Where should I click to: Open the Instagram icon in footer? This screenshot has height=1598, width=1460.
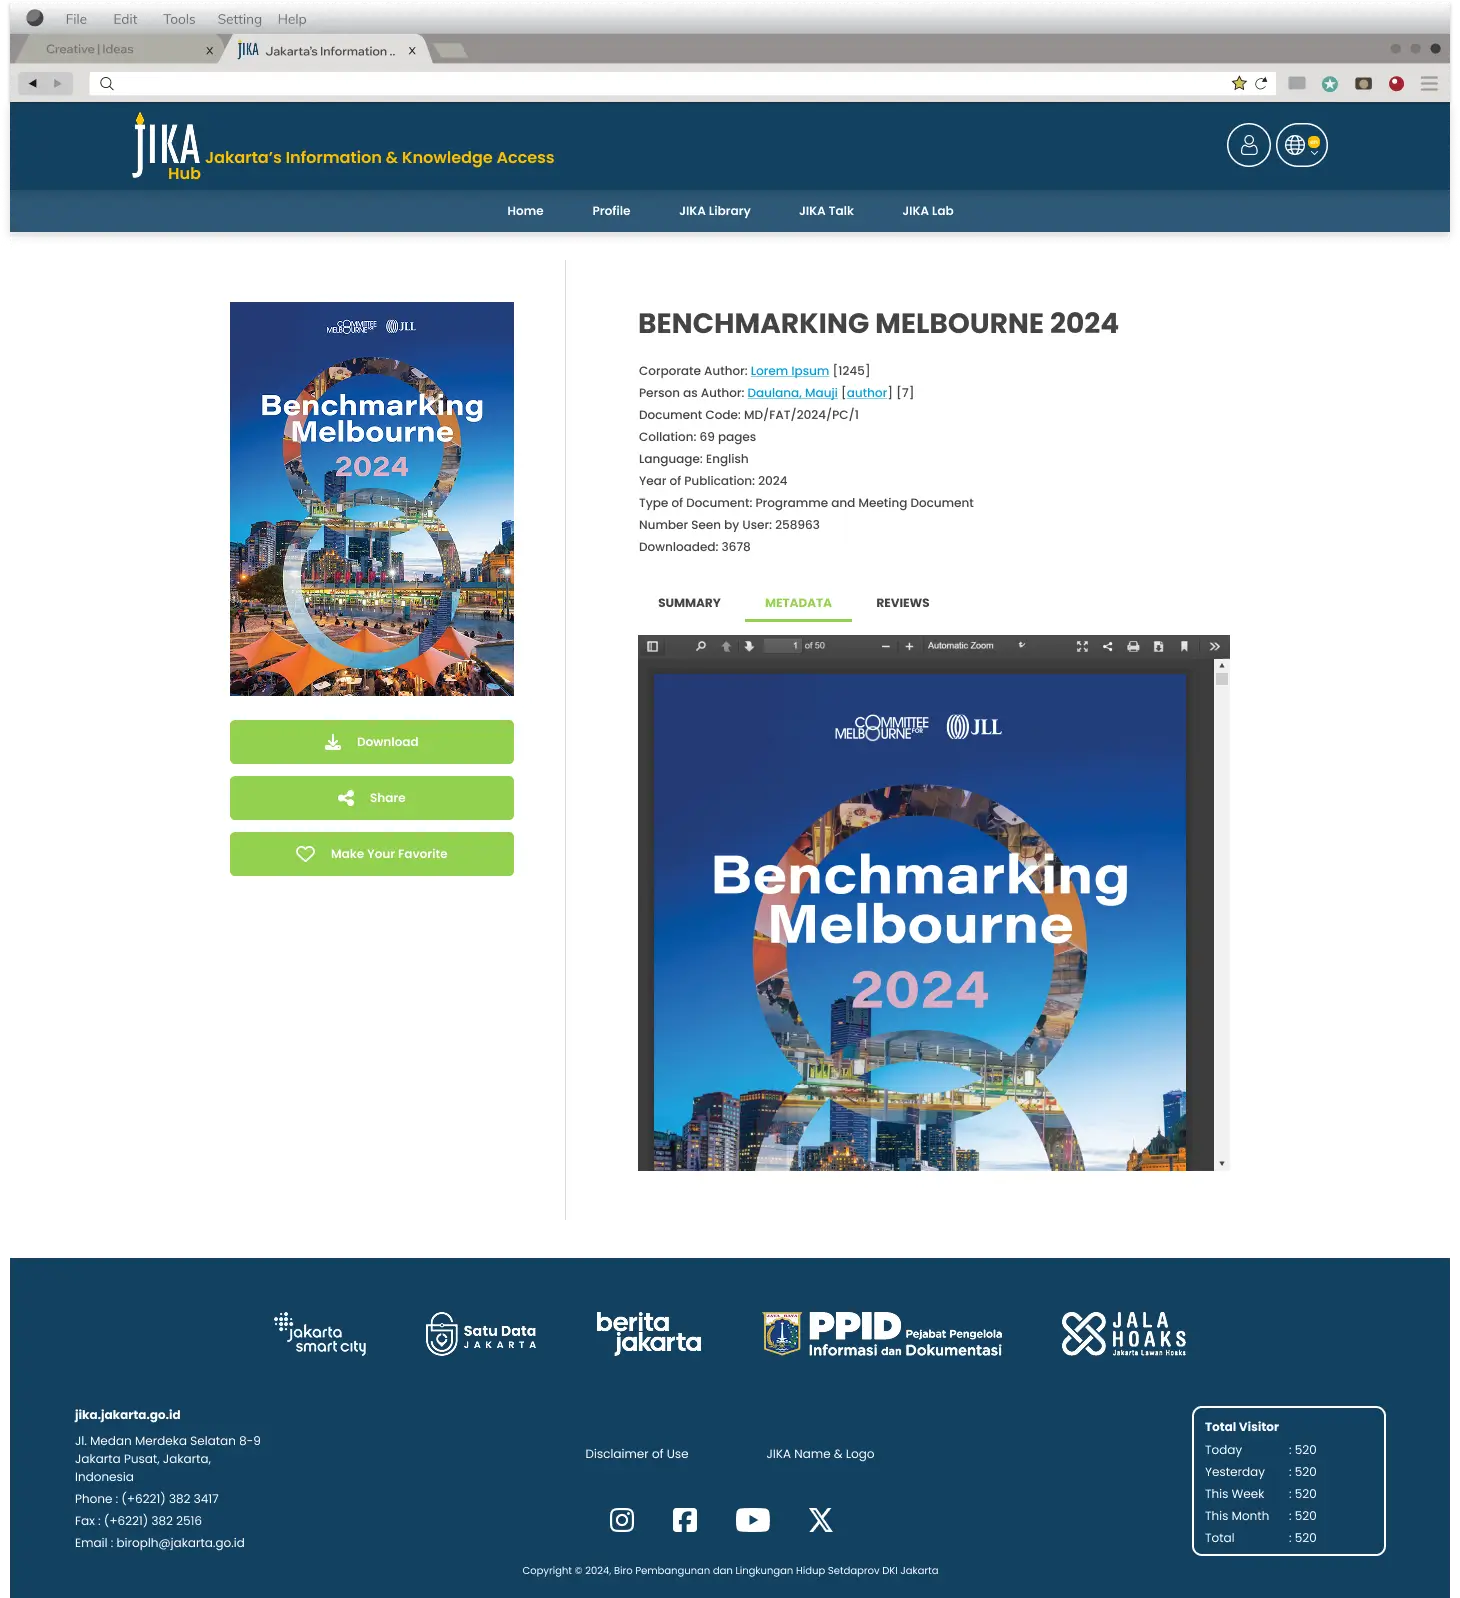pos(622,1520)
